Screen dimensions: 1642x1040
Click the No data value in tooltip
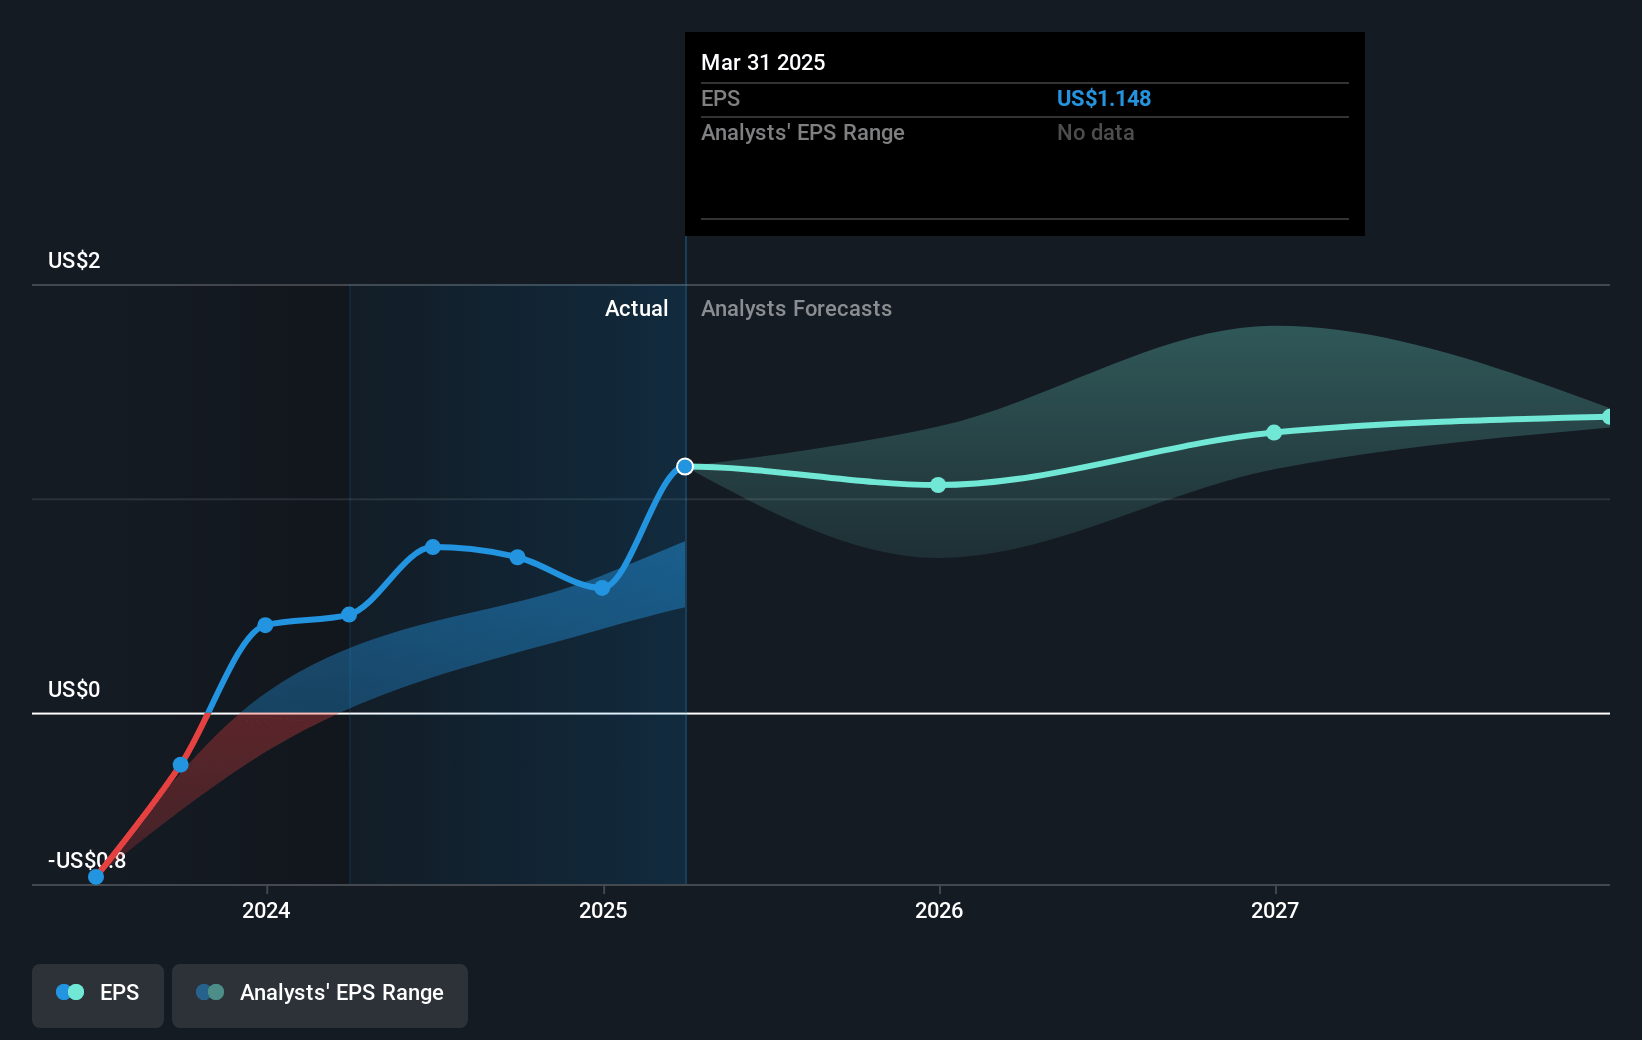[1096, 132]
